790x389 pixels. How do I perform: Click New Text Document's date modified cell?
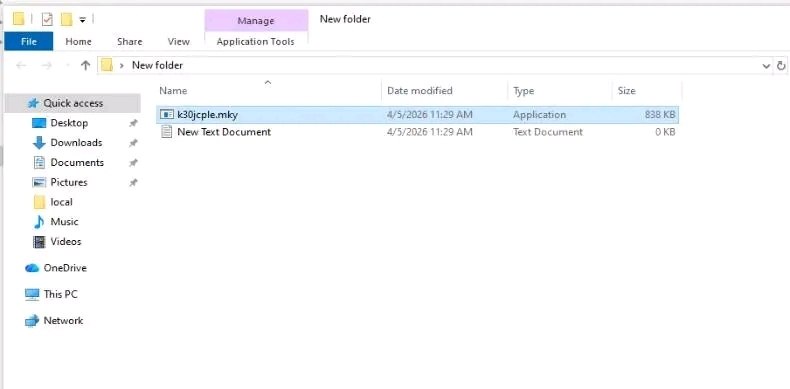pos(430,132)
